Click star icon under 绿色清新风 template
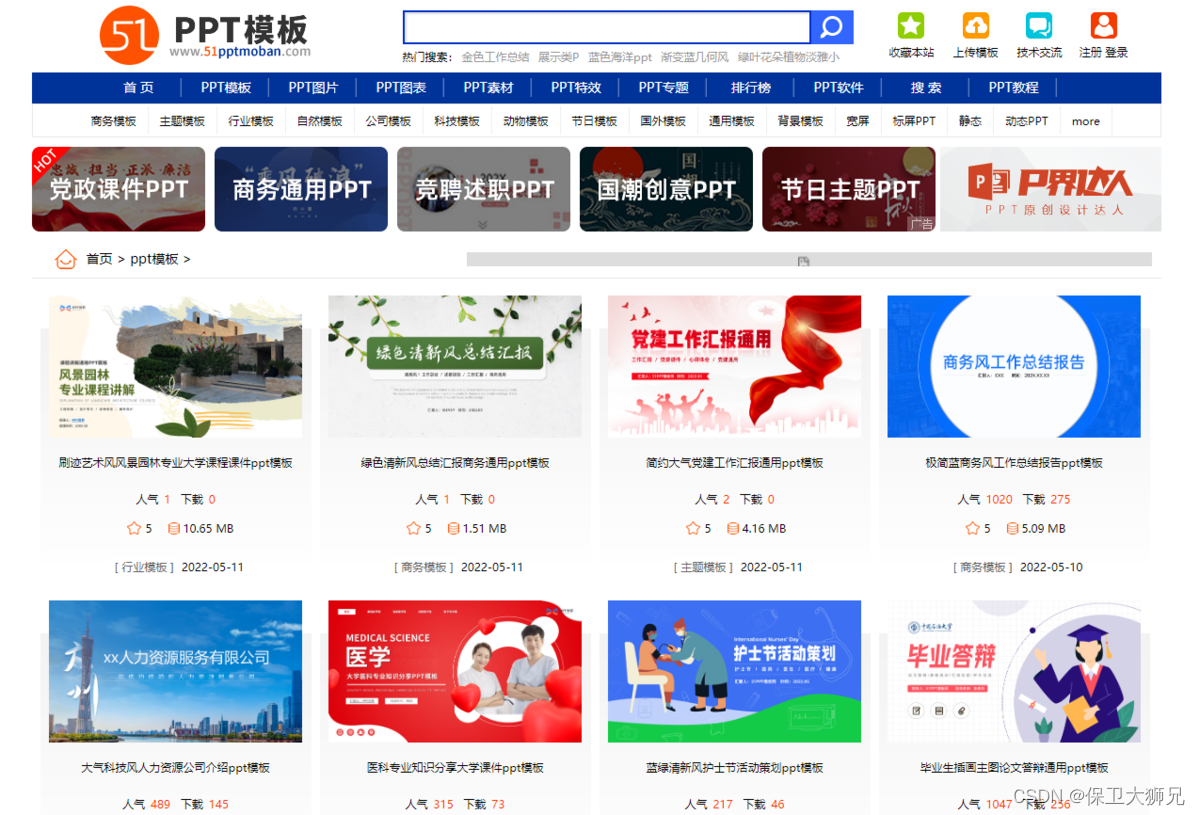 pyautogui.click(x=413, y=528)
